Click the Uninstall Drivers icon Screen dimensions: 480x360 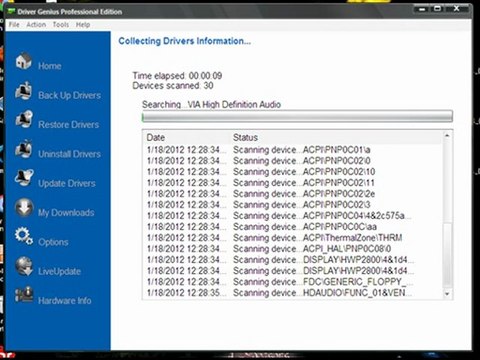tap(24, 149)
